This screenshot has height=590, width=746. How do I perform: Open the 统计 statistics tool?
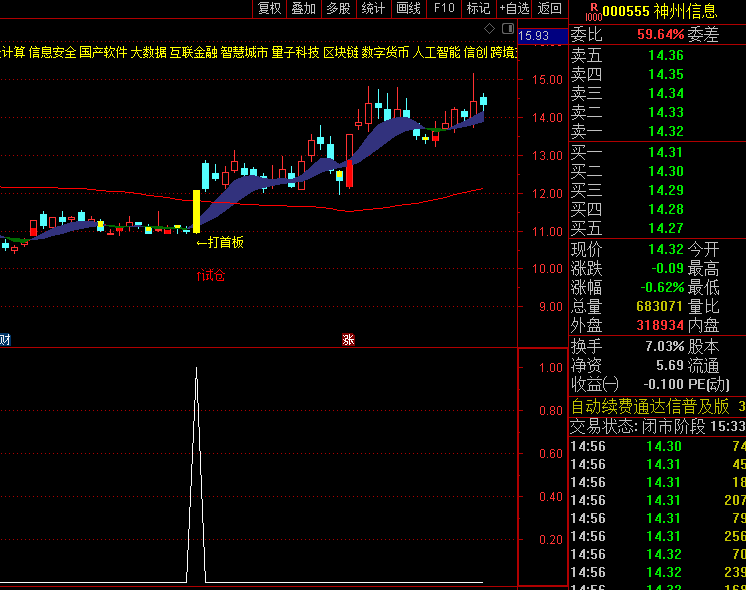373,9
